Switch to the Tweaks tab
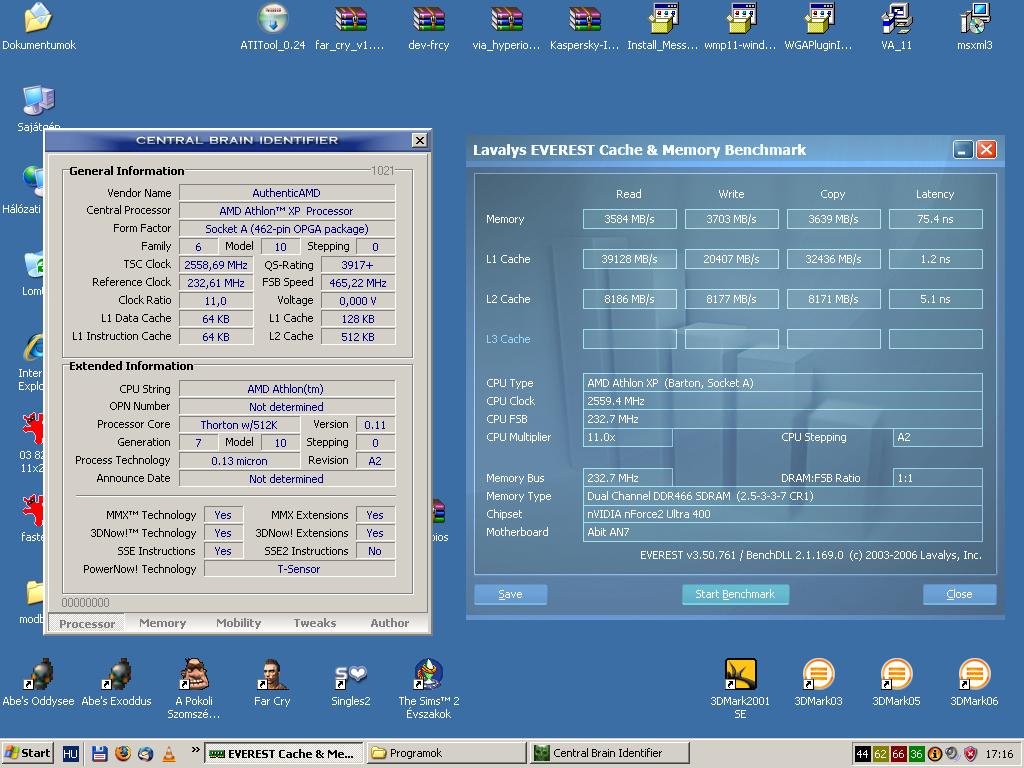The height and width of the screenshot is (768, 1024). pyautogui.click(x=315, y=623)
